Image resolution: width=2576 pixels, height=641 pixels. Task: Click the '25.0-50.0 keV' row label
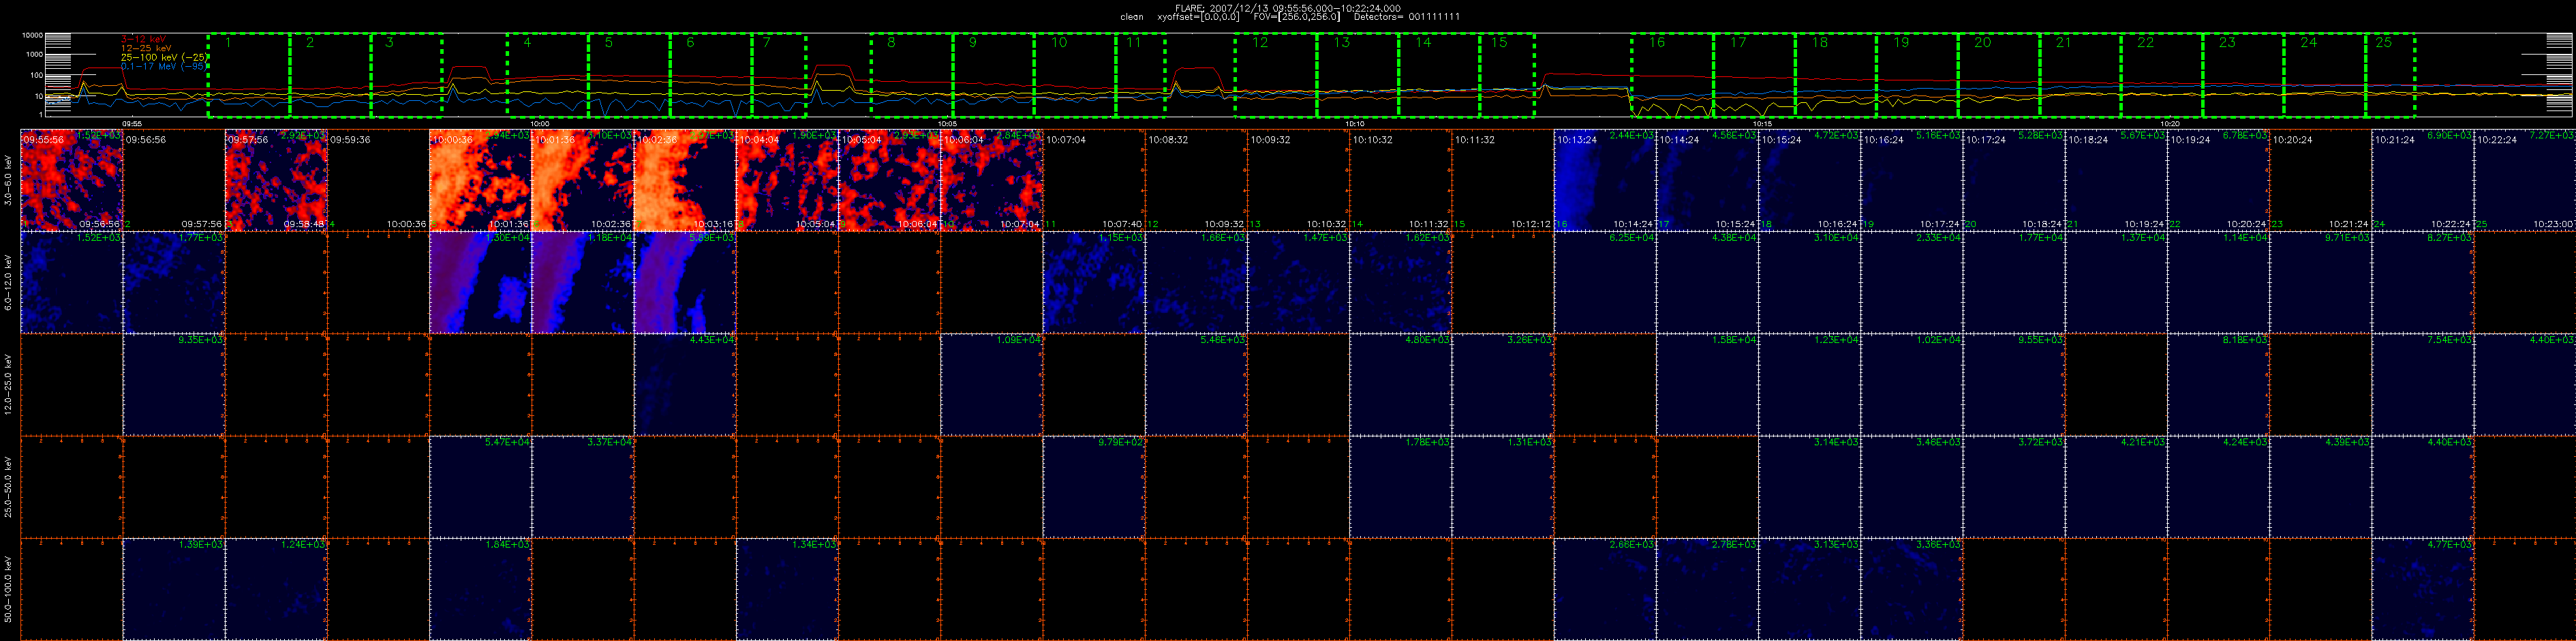[x=8, y=487]
